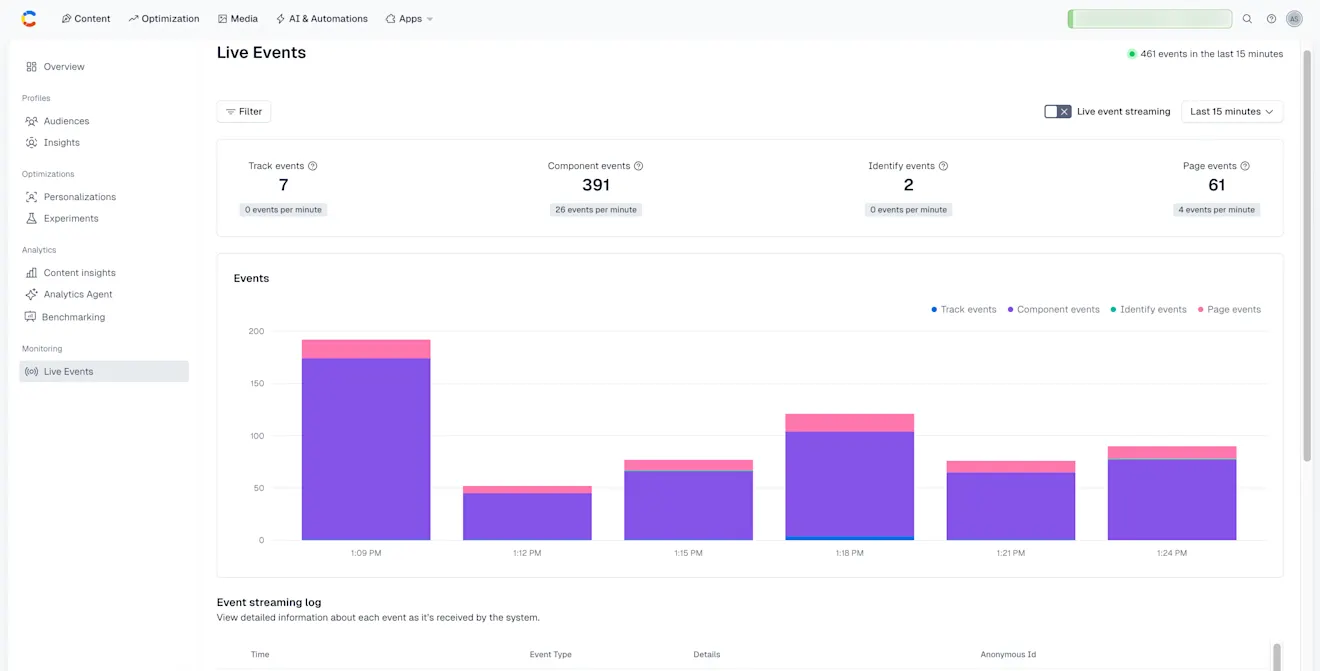Click the green status bar in header
The height and width of the screenshot is (671, 1320).
(x=1150, y=19)
